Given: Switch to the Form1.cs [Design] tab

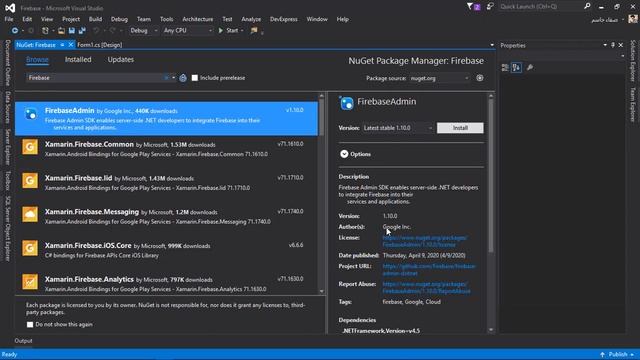Looking at the screenshot, I should [100, 45].
